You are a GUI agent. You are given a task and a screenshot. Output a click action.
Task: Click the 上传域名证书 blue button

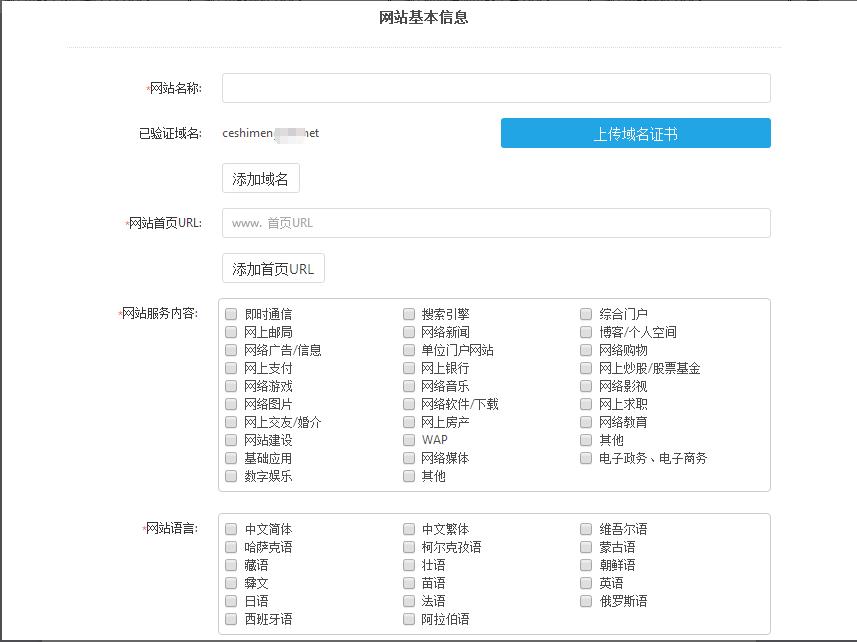(x=635, y=133)
